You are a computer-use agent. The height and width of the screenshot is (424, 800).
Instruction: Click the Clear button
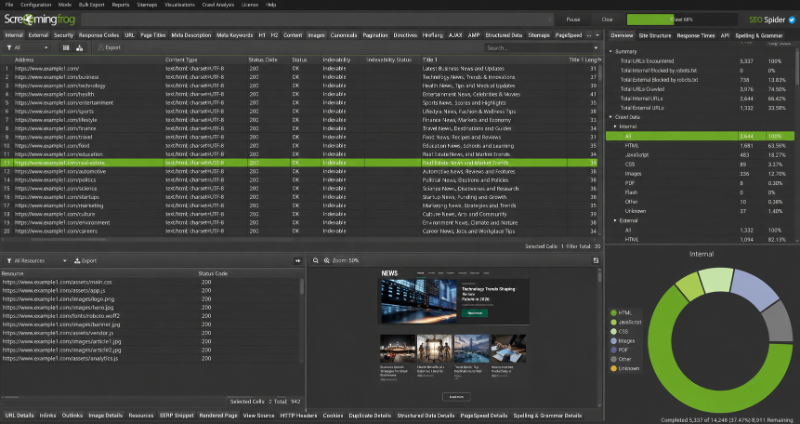pos(607,20)
